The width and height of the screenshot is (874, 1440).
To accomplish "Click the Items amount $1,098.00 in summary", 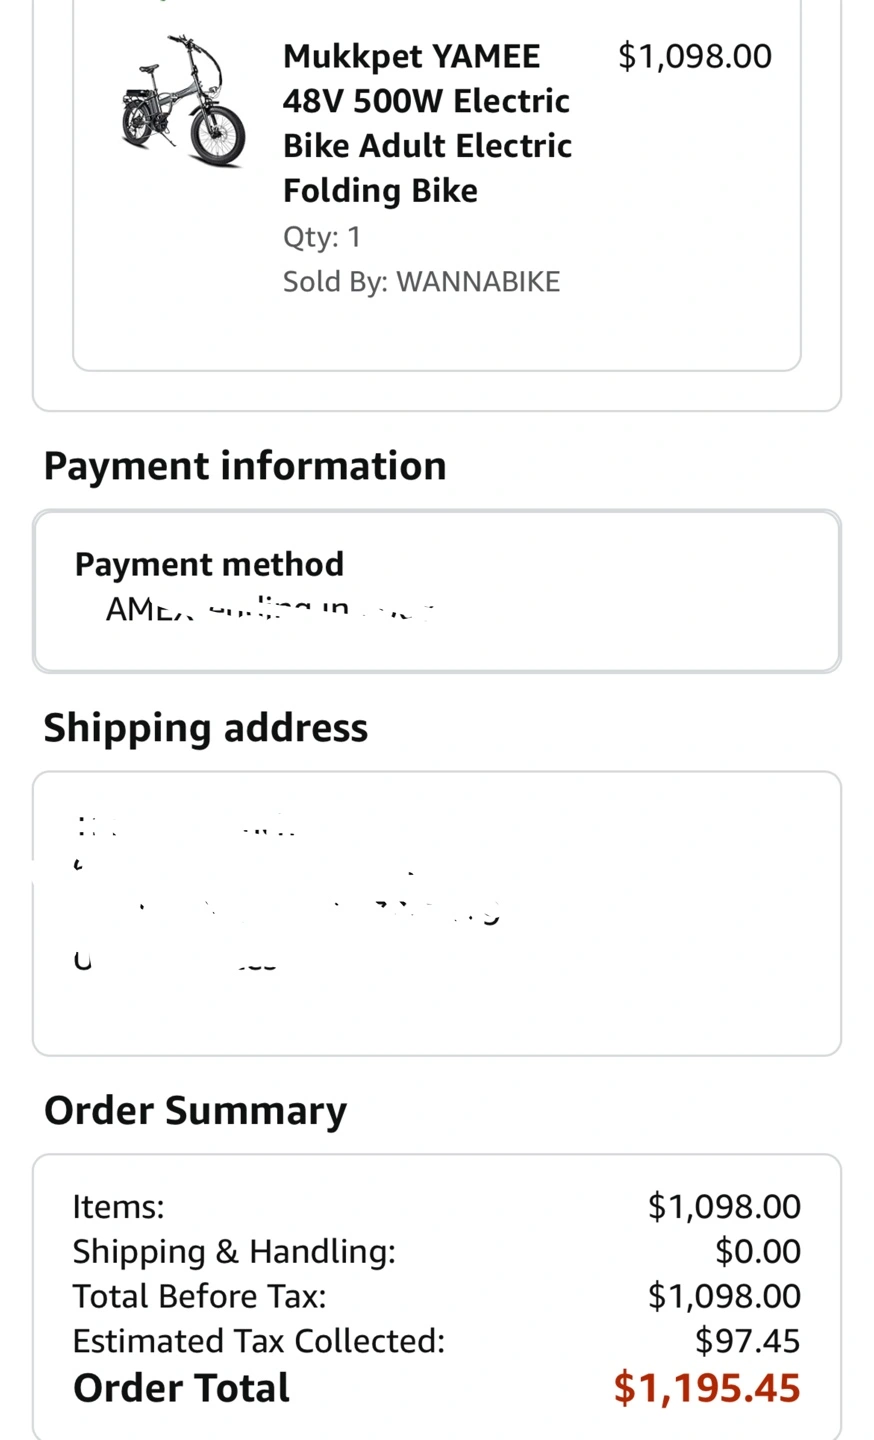I will 724,1207.
